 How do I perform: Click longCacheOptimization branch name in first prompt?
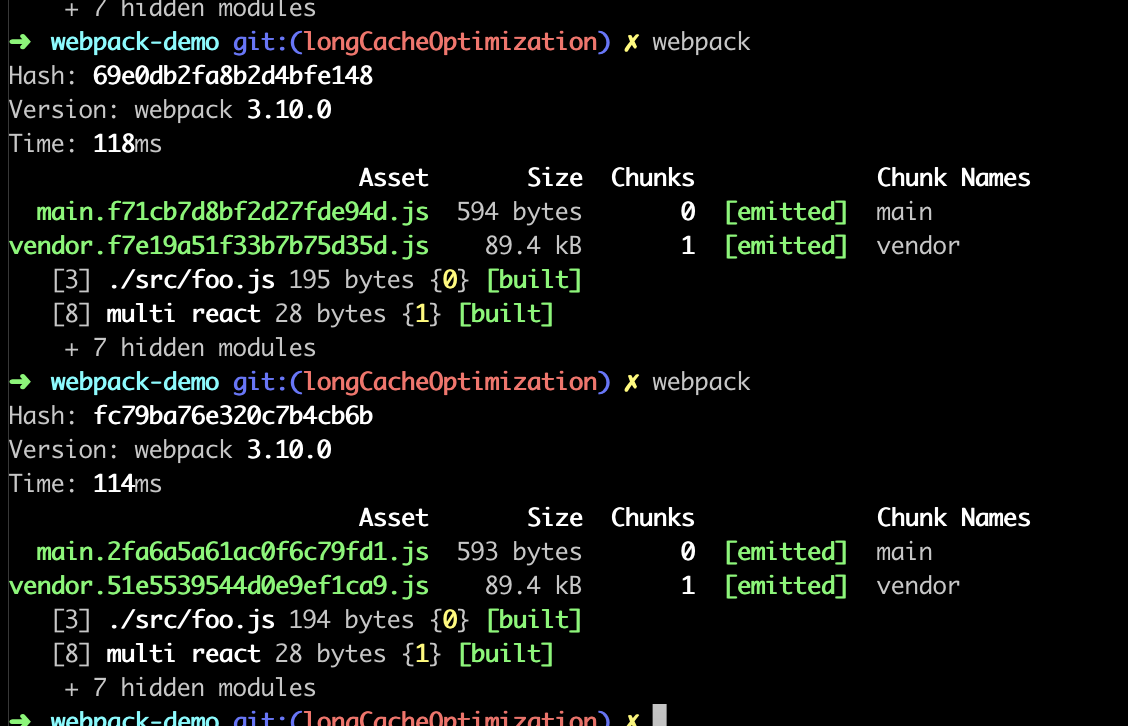[x=450, y=42]
